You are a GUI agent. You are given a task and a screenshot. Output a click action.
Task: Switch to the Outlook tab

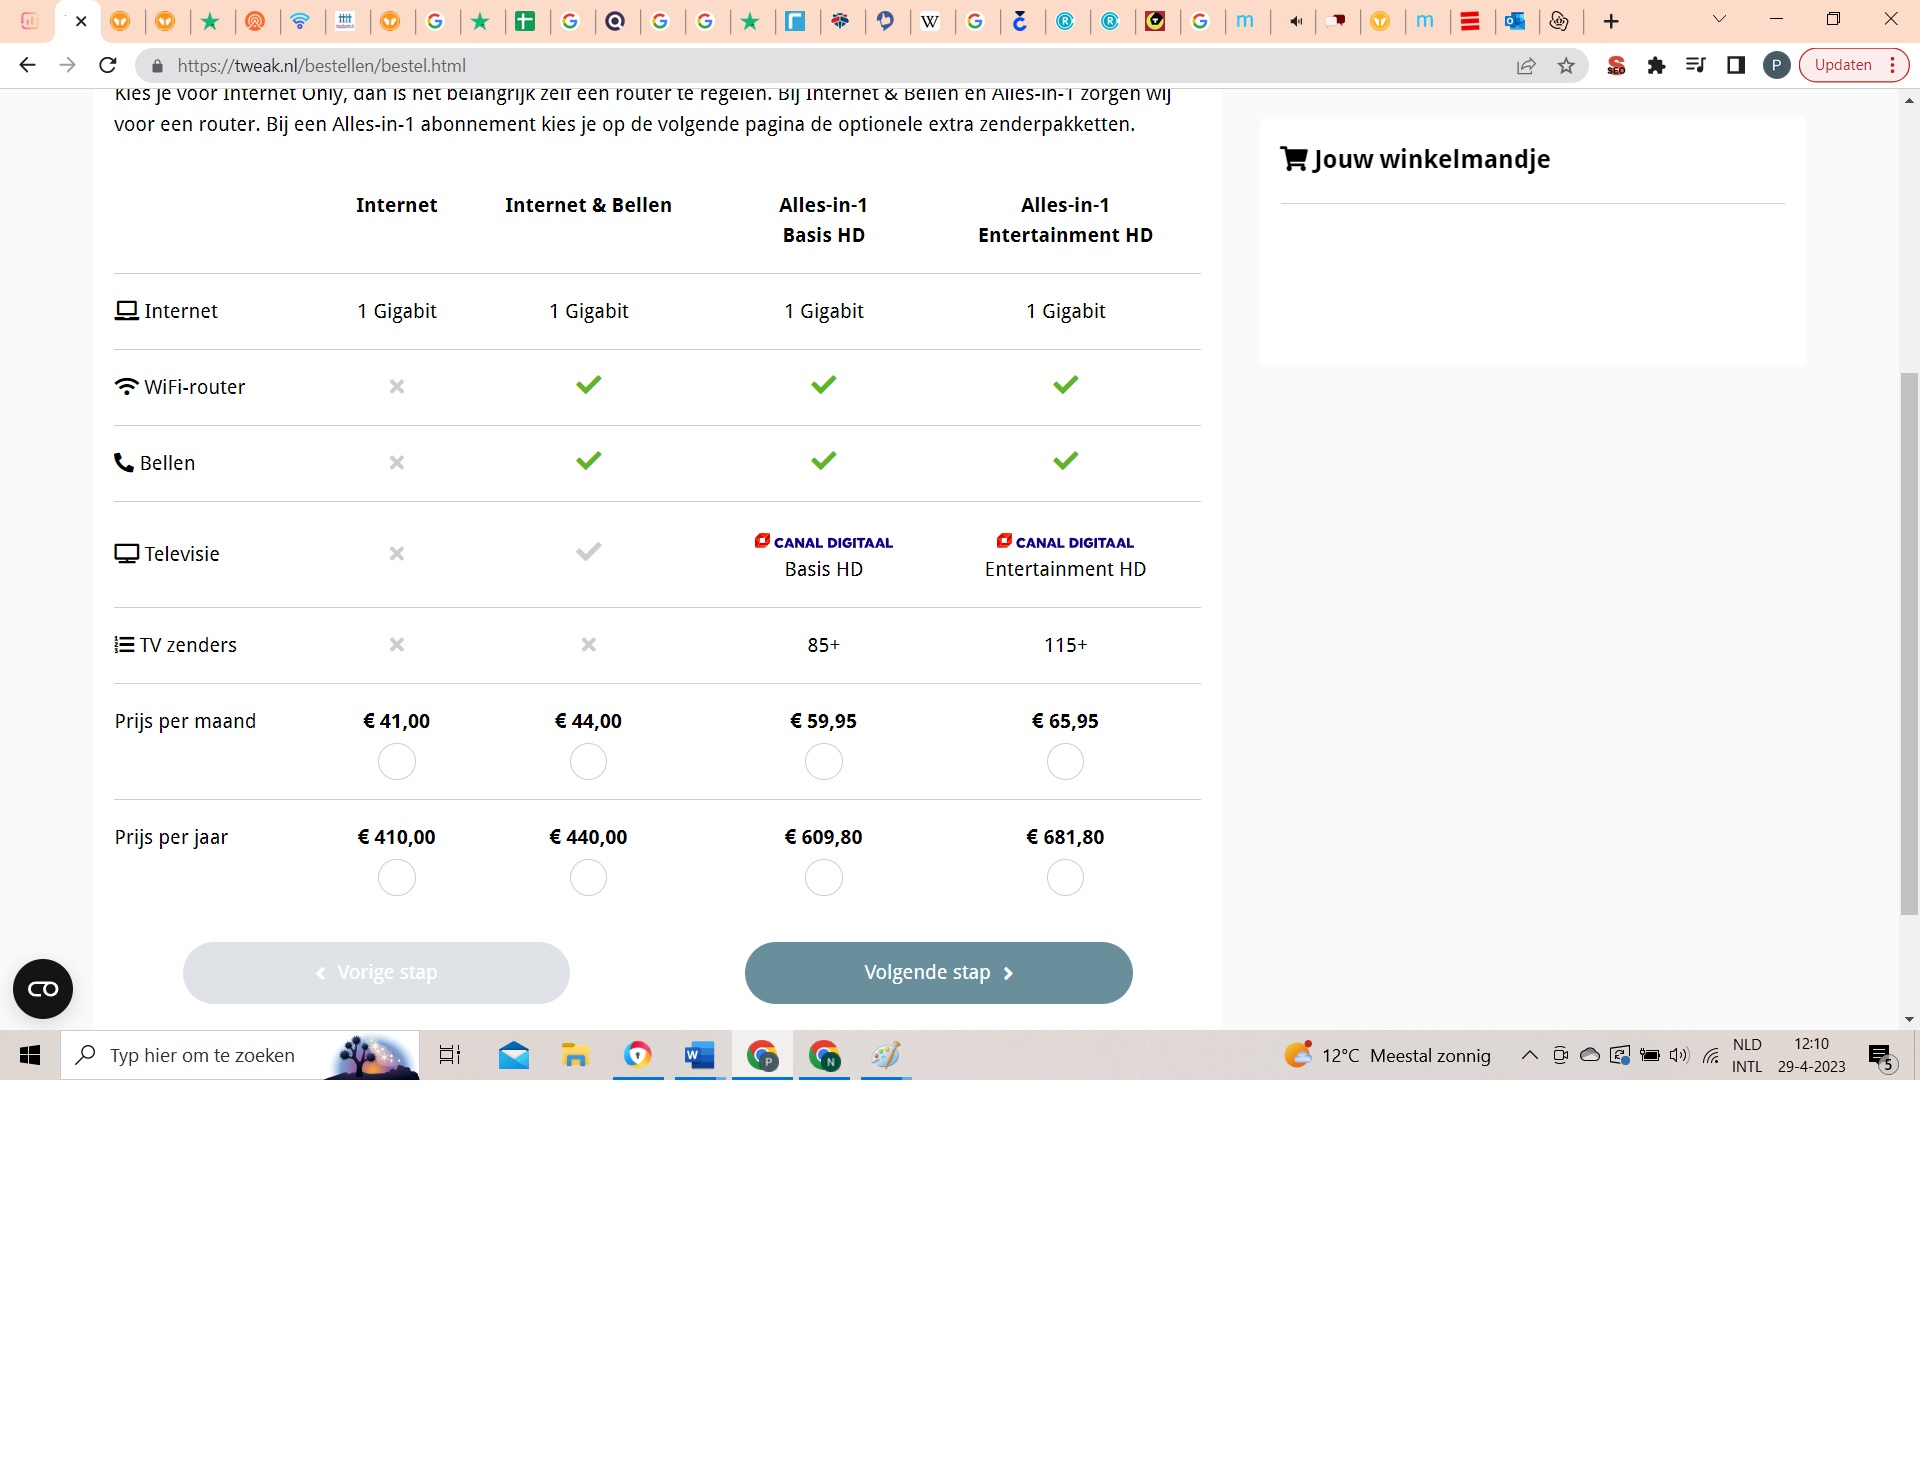(1515, 21)
